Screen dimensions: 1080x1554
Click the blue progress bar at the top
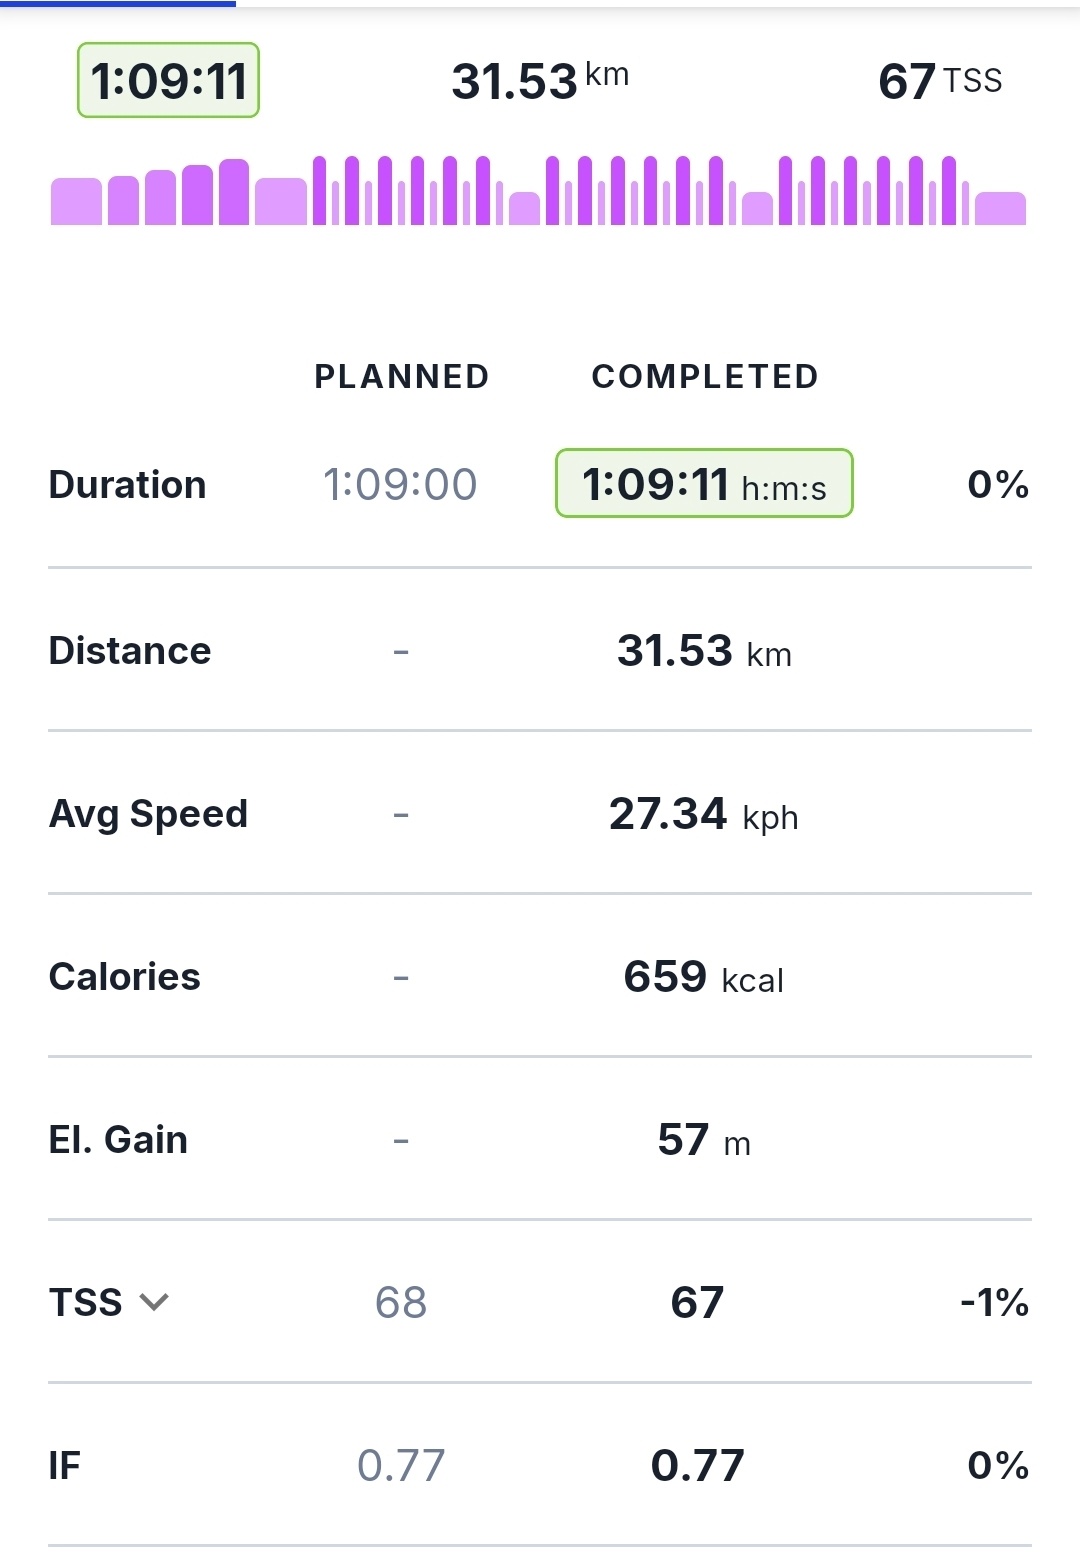click(118, 4)
